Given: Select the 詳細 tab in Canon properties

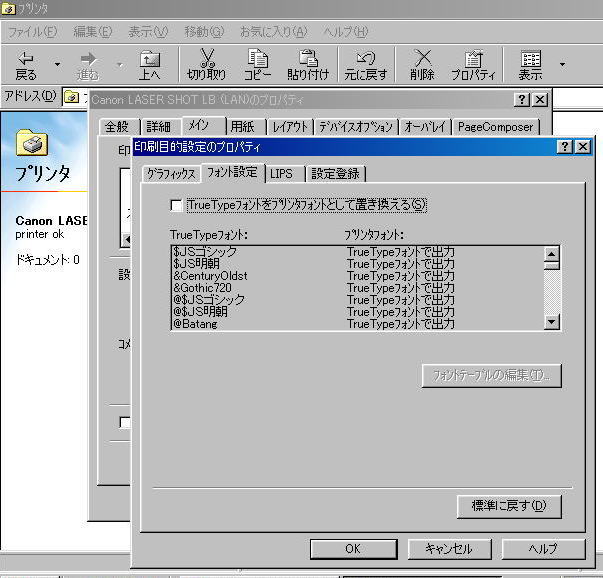Looking at the screenshot, I should [161, 127].
